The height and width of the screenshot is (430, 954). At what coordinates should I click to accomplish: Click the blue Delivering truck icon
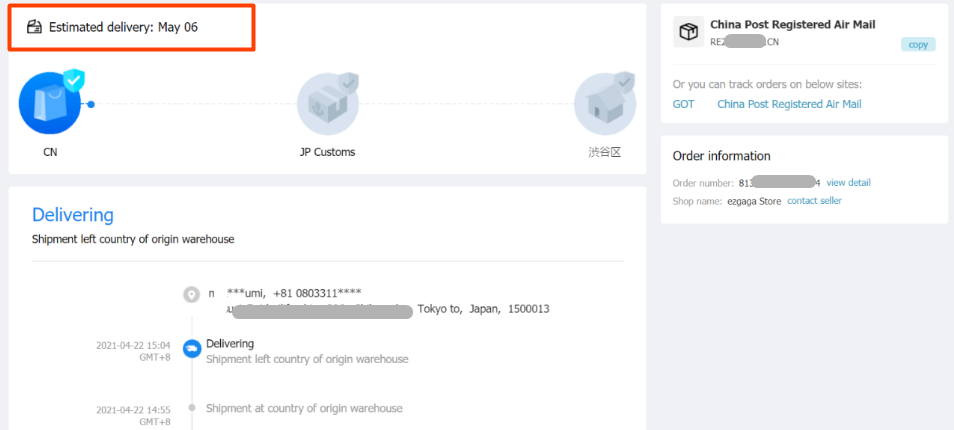point(191,349)
